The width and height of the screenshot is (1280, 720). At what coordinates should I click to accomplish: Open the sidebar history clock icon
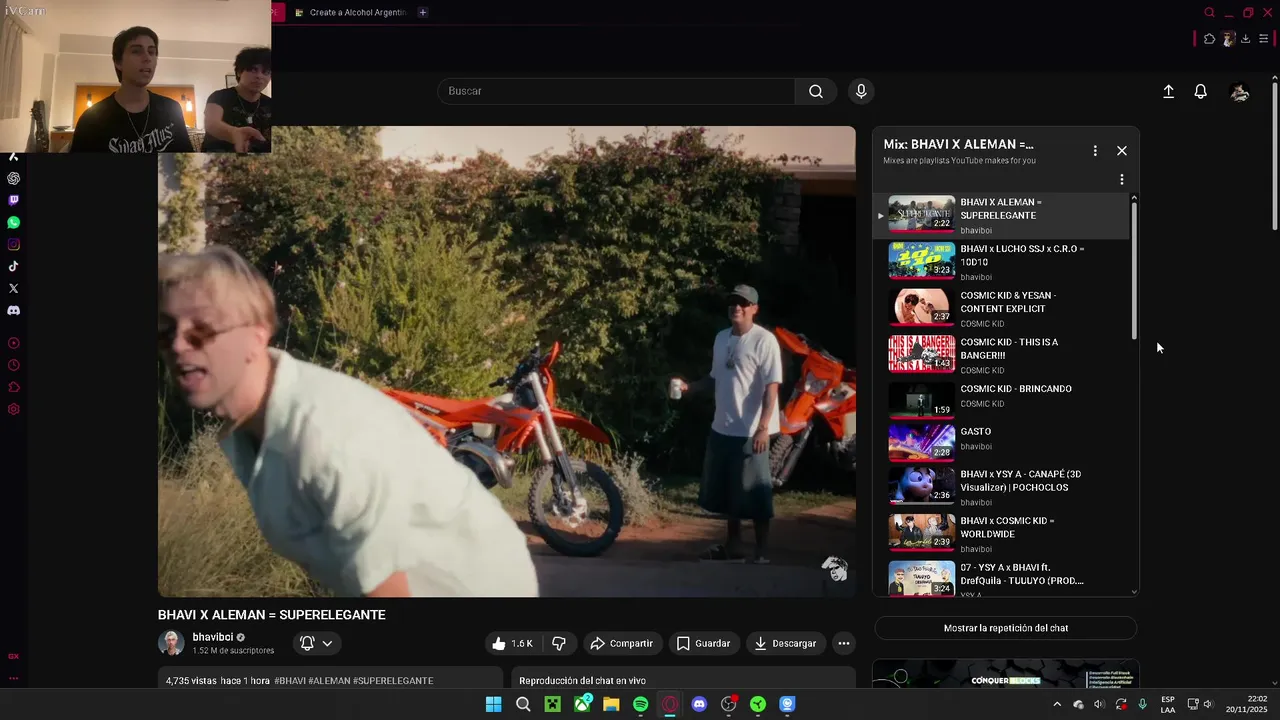click(x=13, y=365)
